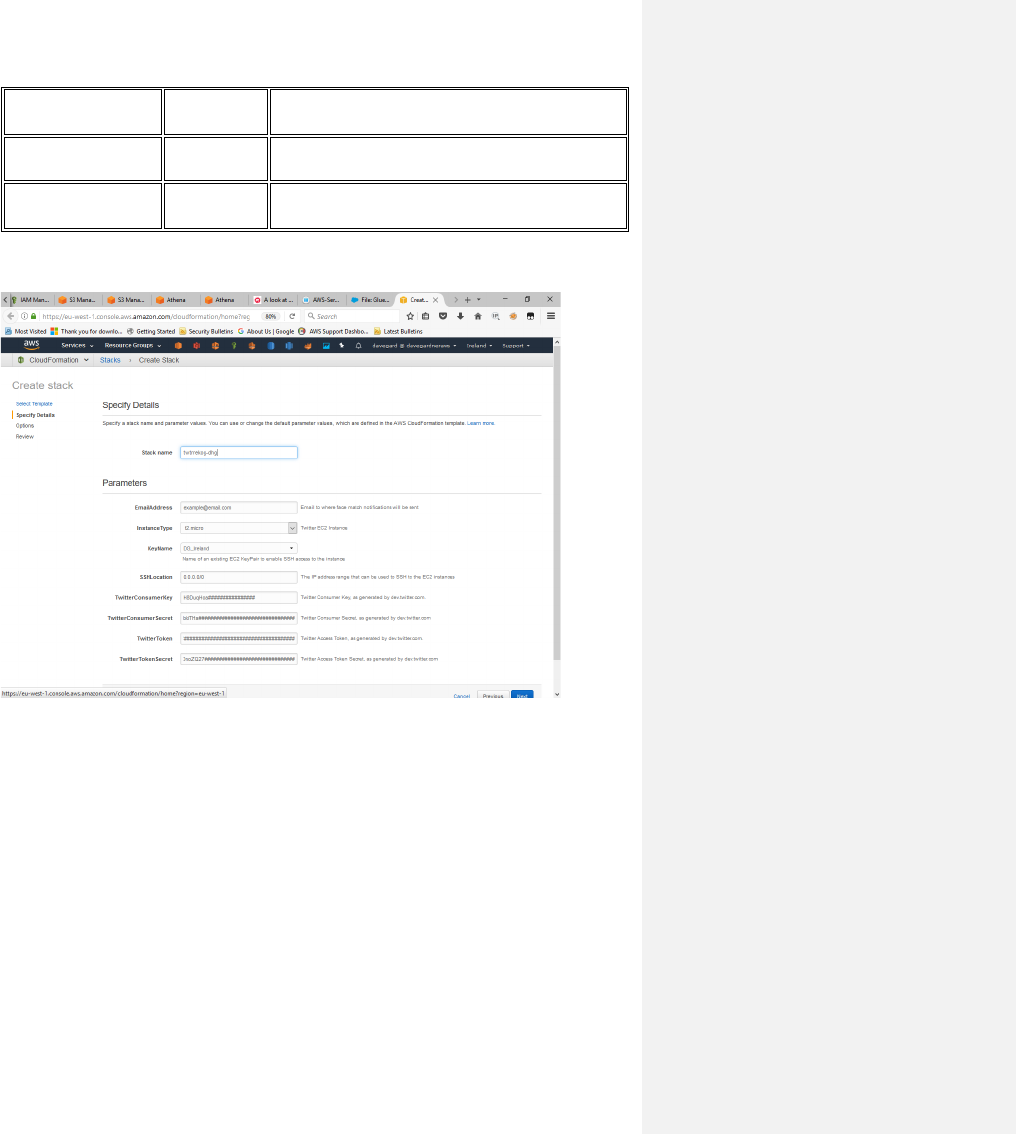The width and height of the screenshot is (1016, 1134).
Task: Open the Getting Started bookmark
Action: point(151,331)
